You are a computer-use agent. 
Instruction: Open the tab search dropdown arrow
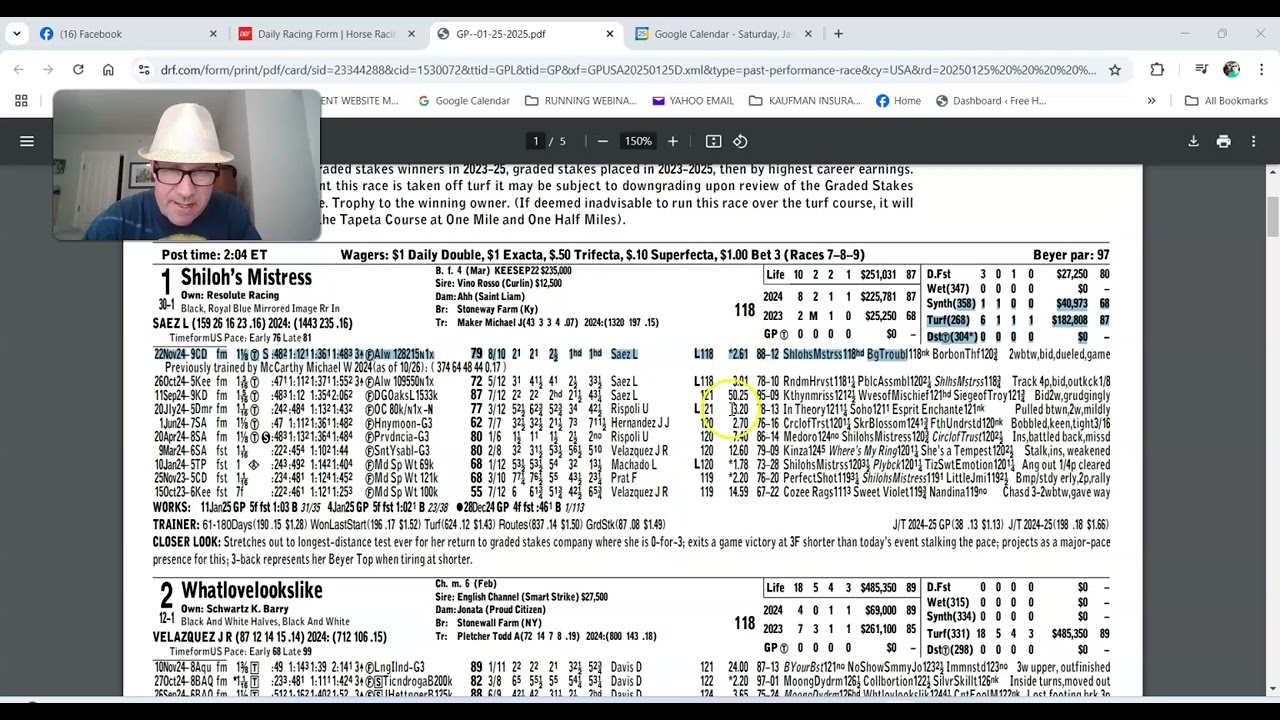(x=17, y=34)
